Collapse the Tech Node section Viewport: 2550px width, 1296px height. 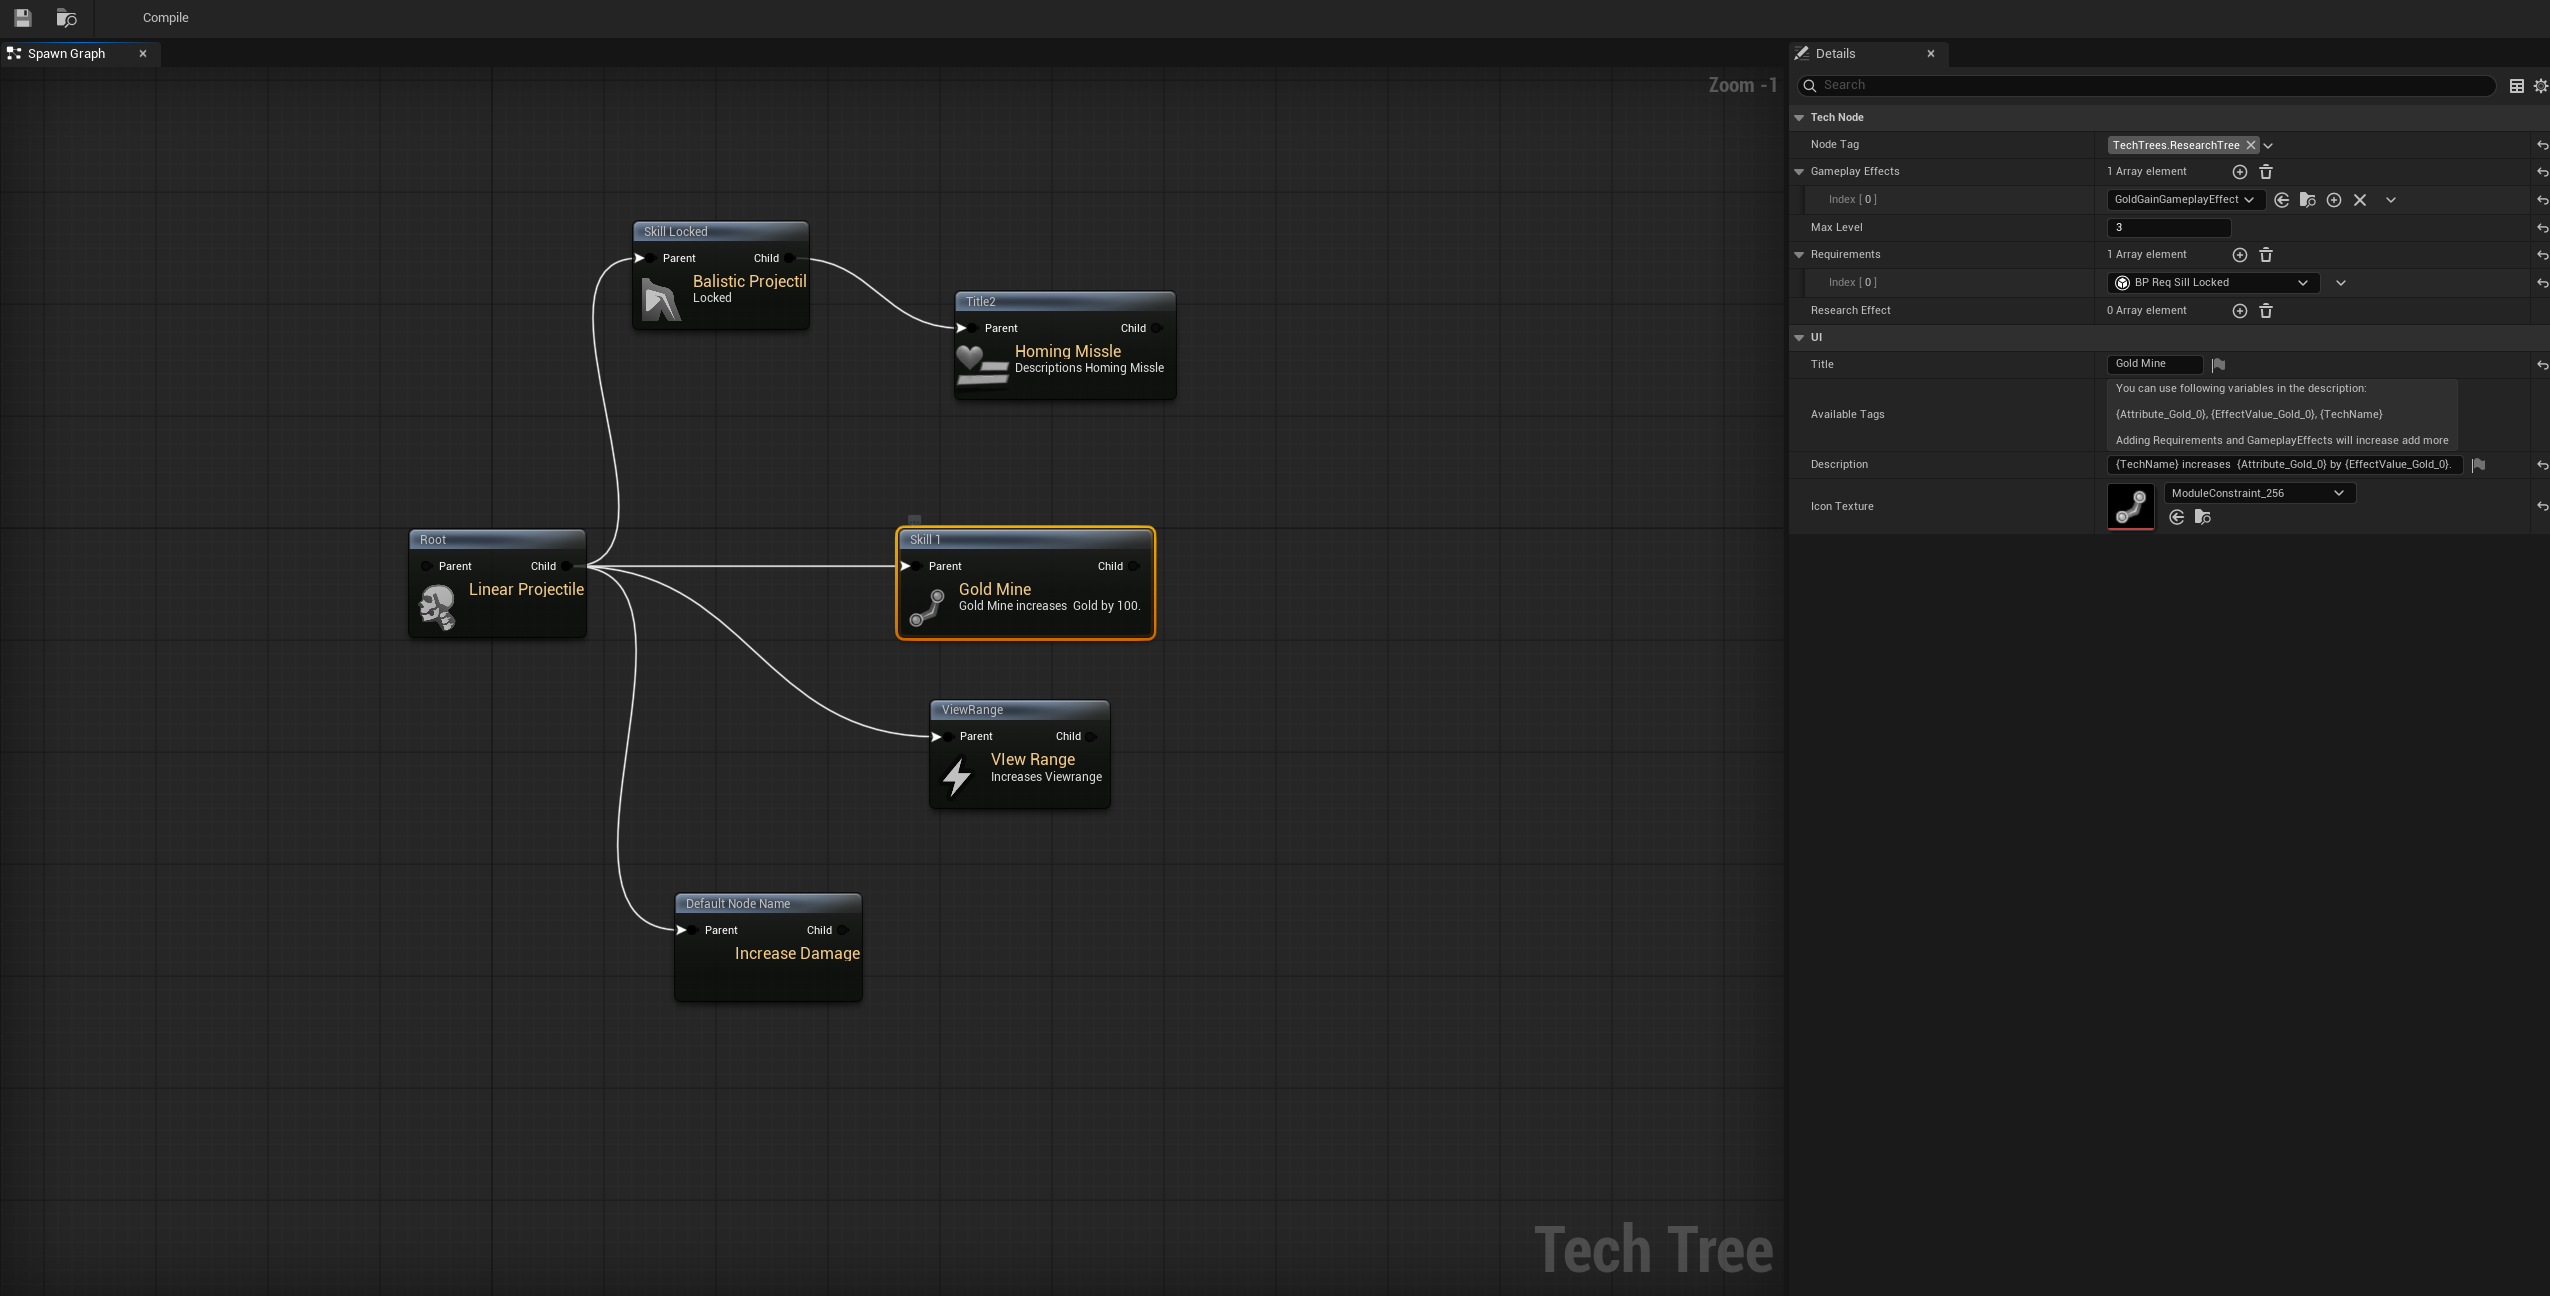coord(1798,117)
